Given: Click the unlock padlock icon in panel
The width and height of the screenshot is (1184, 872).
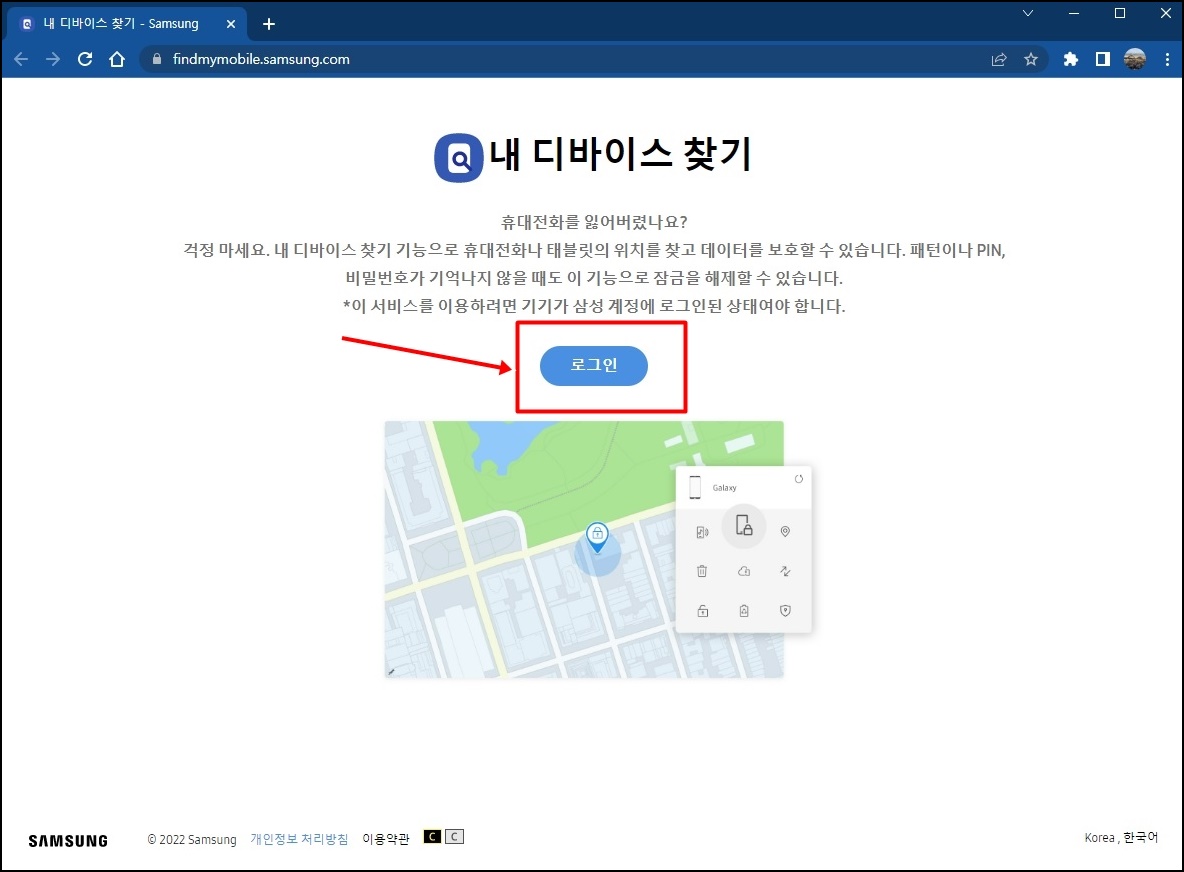Looking at the screenshot, I should click(x=702, y=611).
